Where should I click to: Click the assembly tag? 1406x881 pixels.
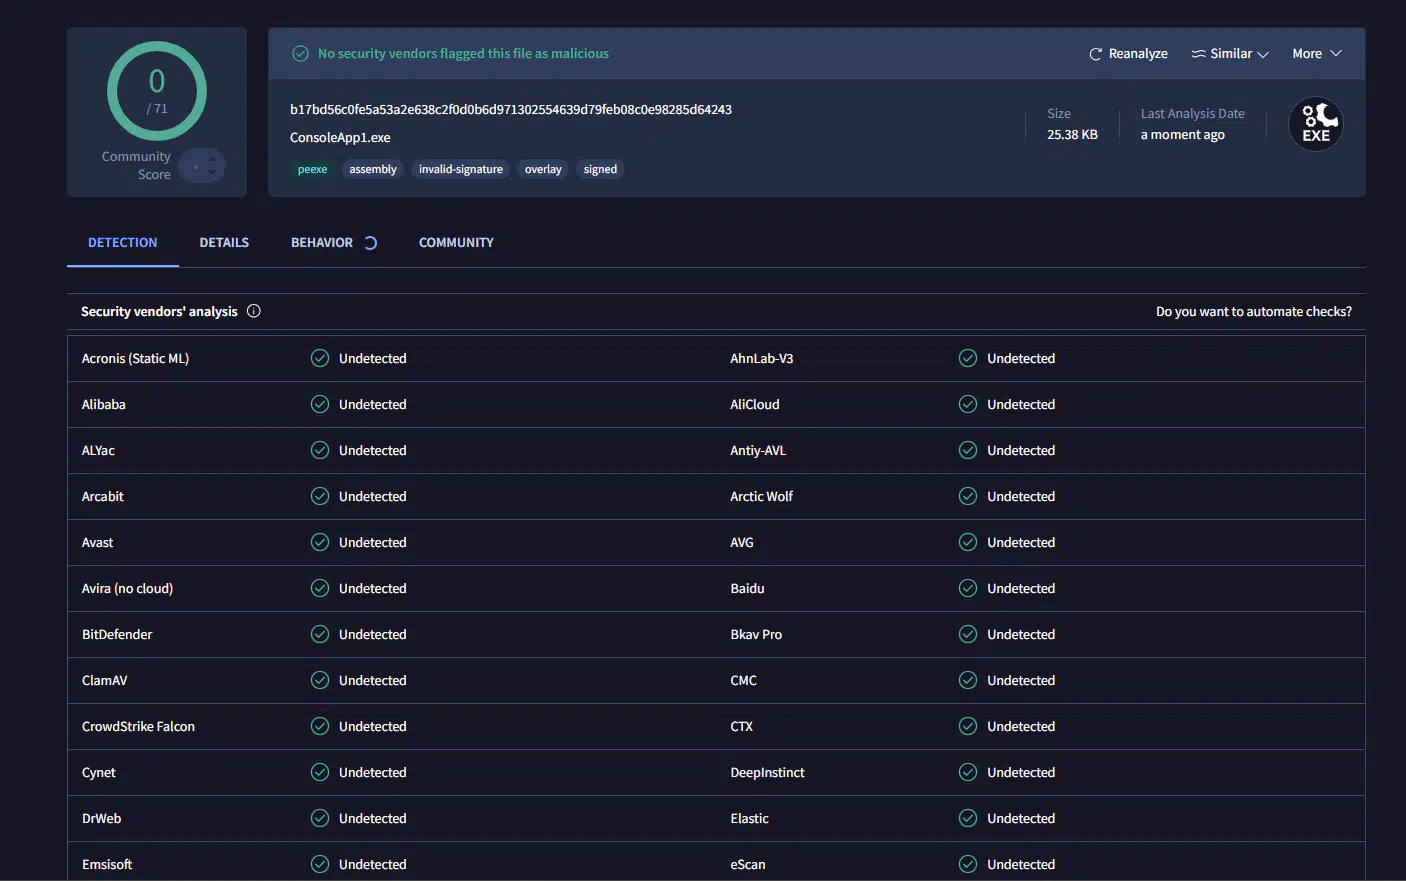click(x=373, y=169)
